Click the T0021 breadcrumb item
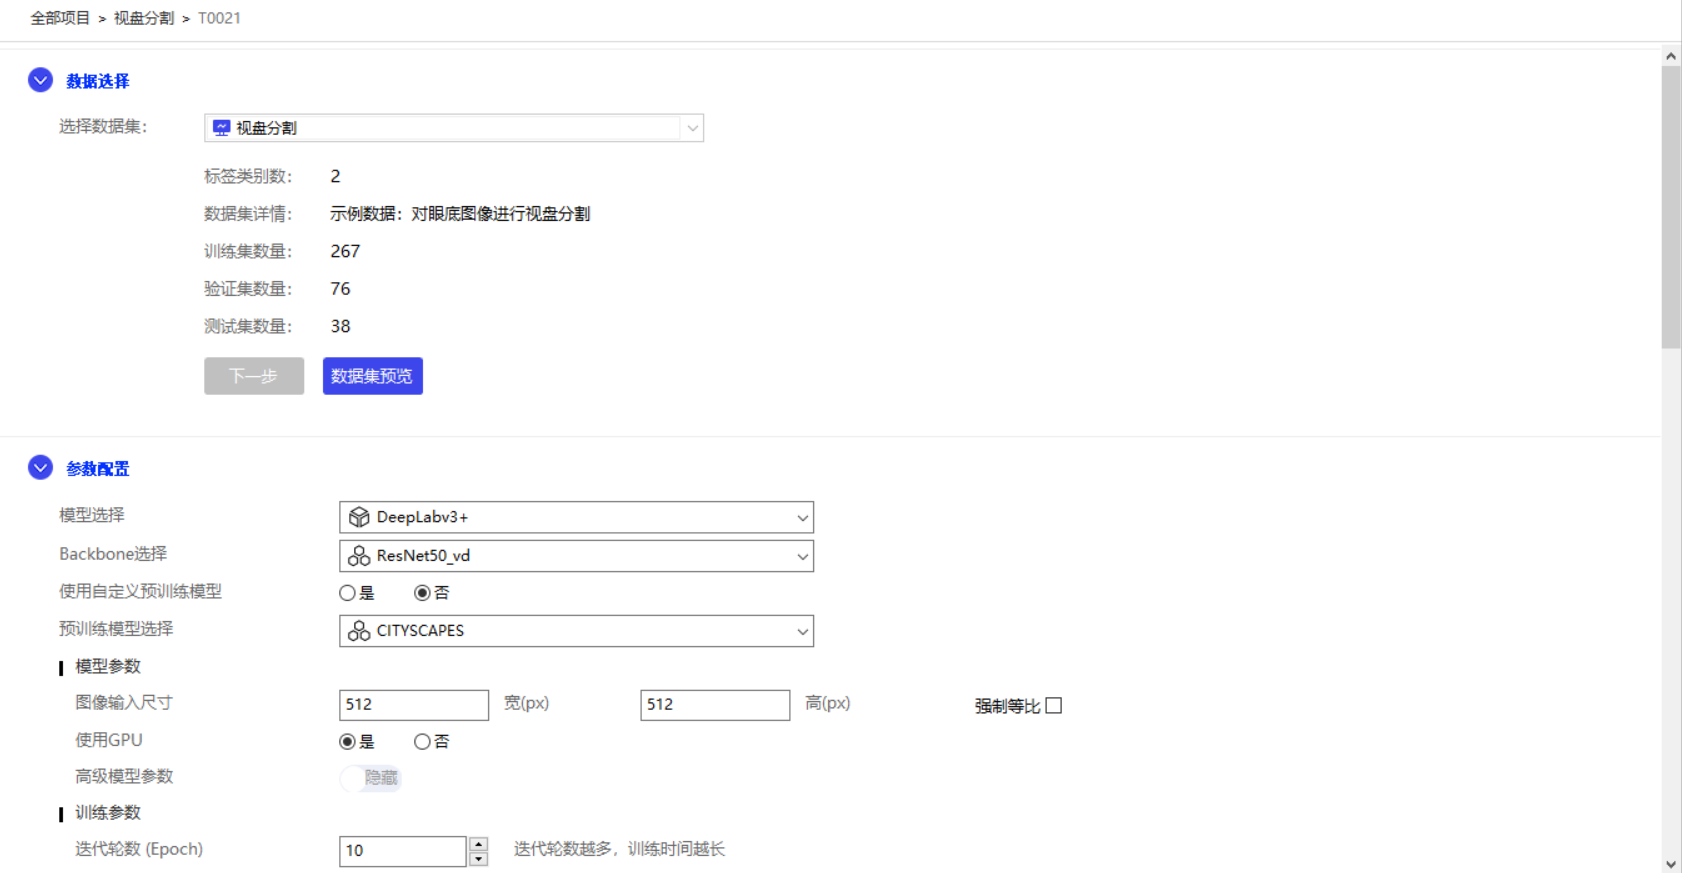1682x873 pixels. [219, 18]
